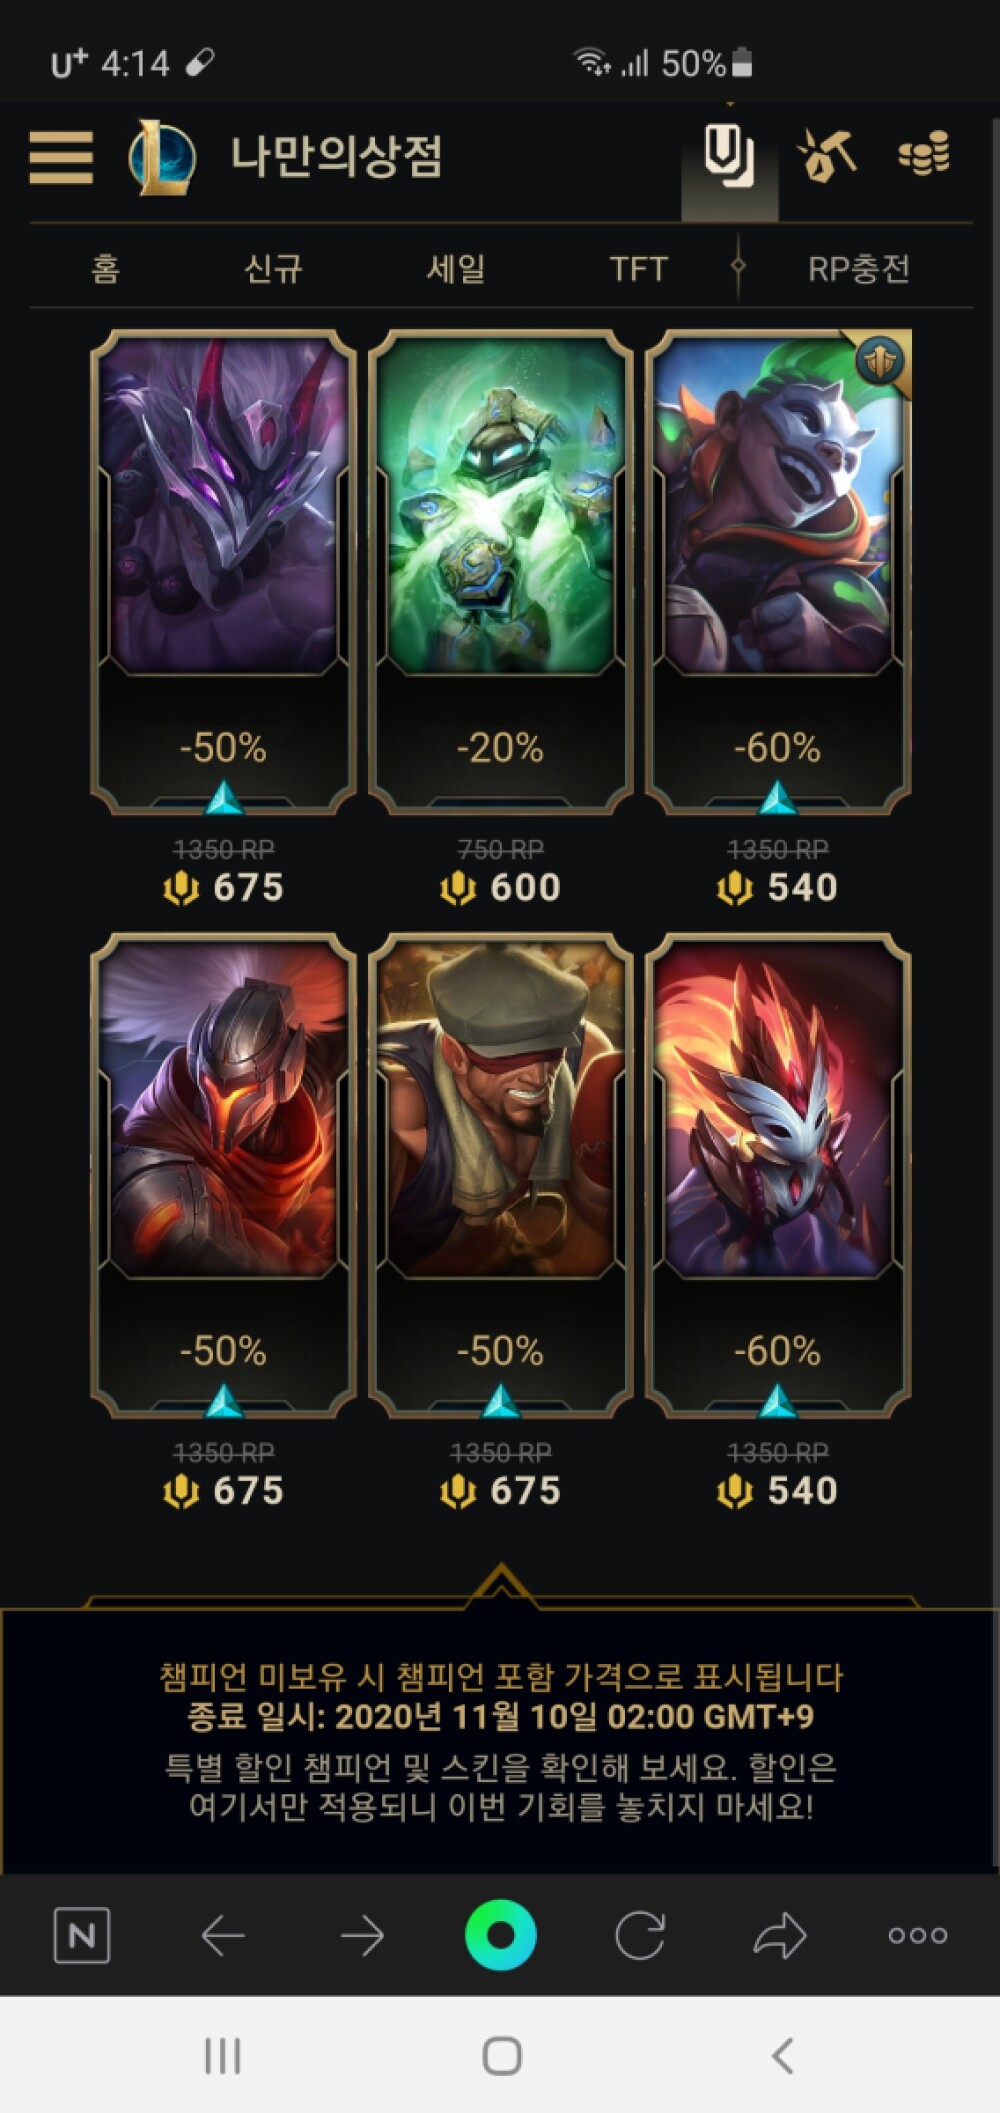The height and width of the screenshot is (2113, 1000).
Task: Open the RP충전 link
Action: tap(859, 268)
